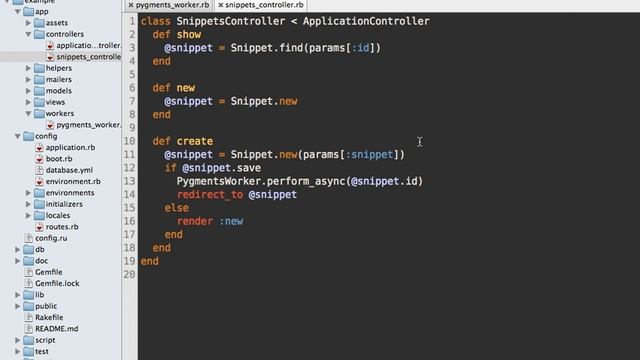Image resolution: width=640 pixels, height=360 pixels.
Task: Click the assets folder icon
Action: pos(39,23)
